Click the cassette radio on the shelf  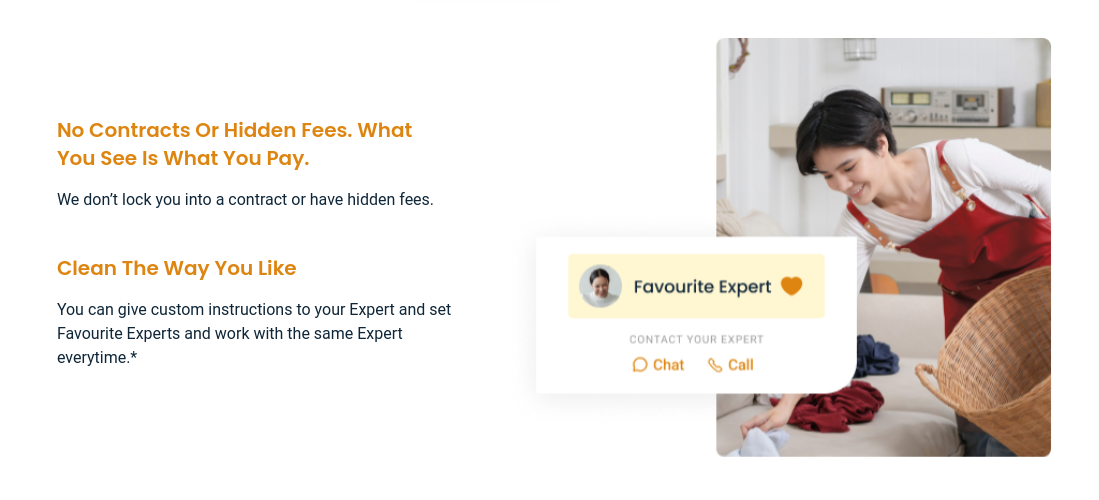click(946, 104)
